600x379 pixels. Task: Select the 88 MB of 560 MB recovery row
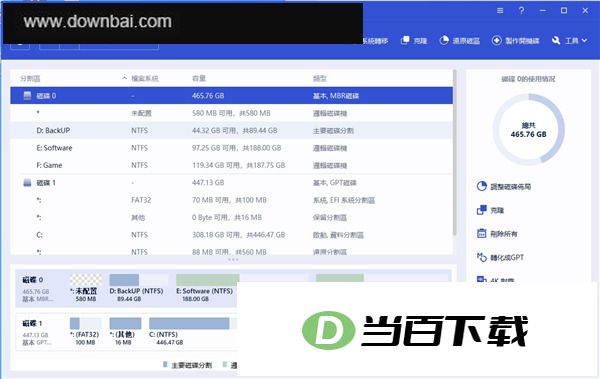click(232, 251)
